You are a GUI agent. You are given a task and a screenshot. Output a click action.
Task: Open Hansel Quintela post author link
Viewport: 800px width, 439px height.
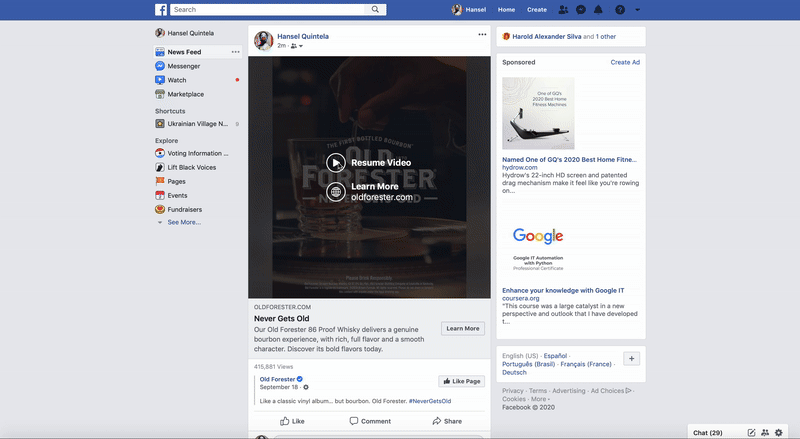tap(303, 36)
